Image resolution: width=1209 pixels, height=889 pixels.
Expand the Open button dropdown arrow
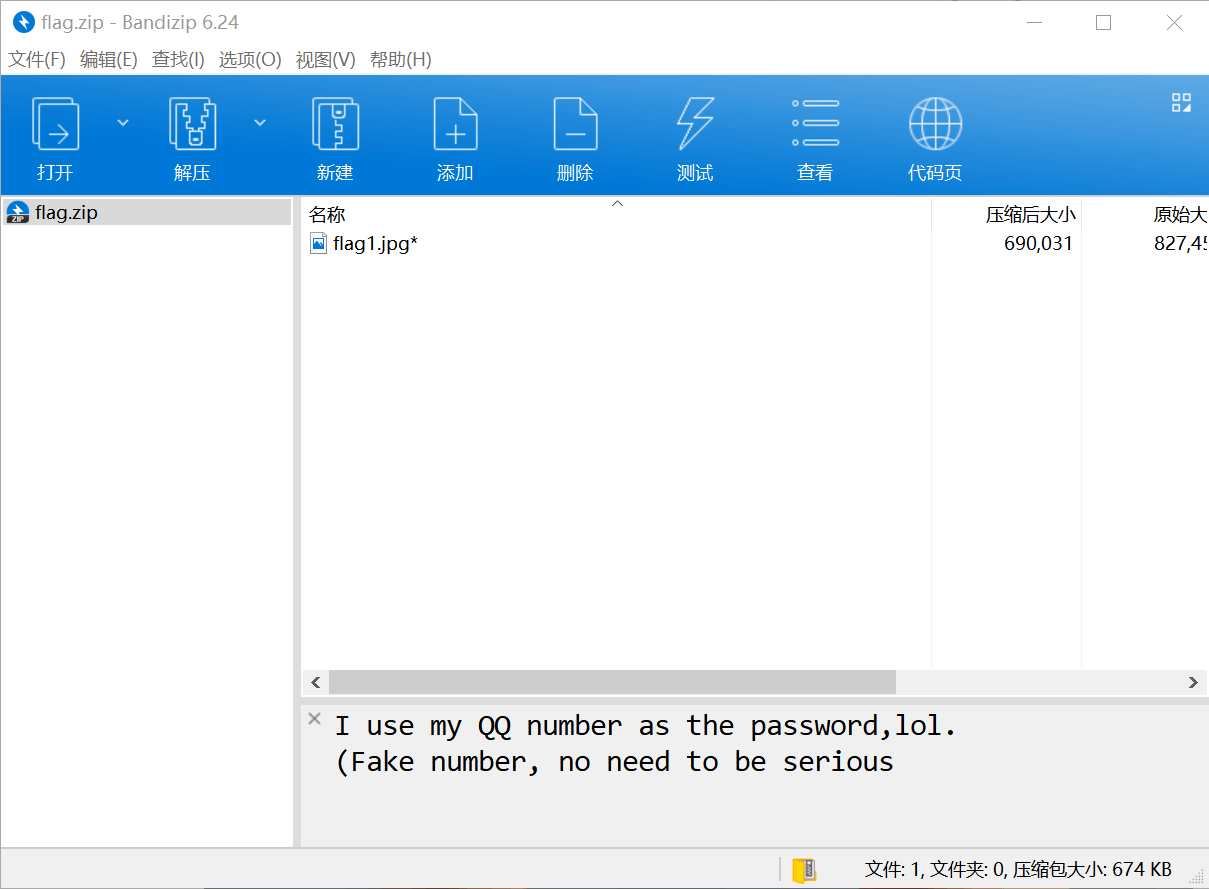(x=123, y=123)
